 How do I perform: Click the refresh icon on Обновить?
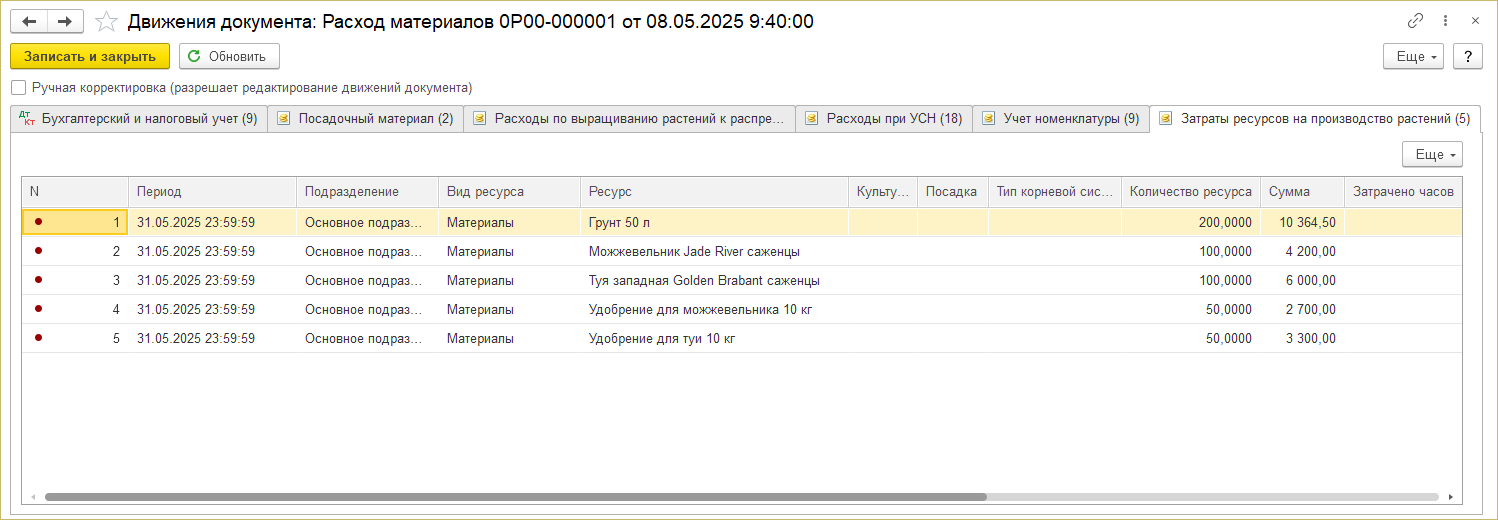pos(194,56)
